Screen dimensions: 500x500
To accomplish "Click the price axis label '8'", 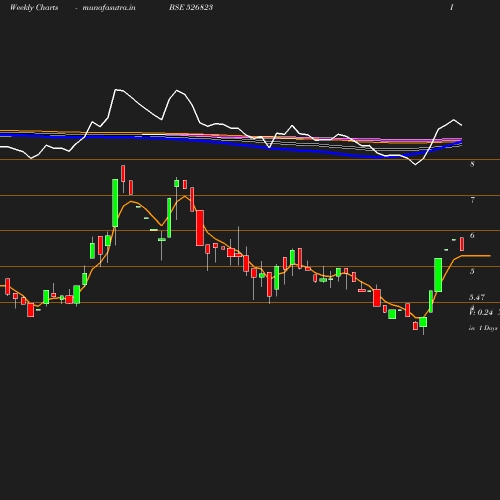I will point(472,164).
